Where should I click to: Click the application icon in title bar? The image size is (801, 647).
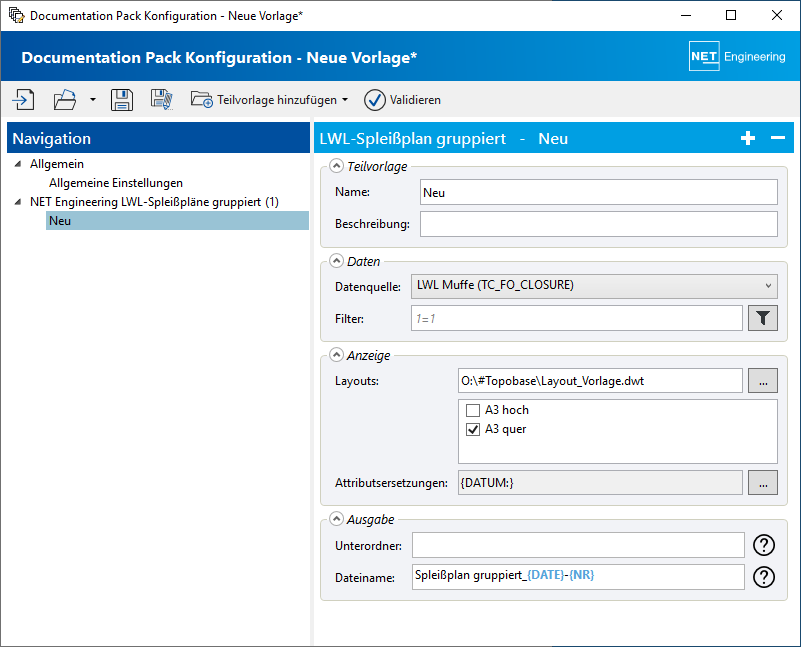16,15
